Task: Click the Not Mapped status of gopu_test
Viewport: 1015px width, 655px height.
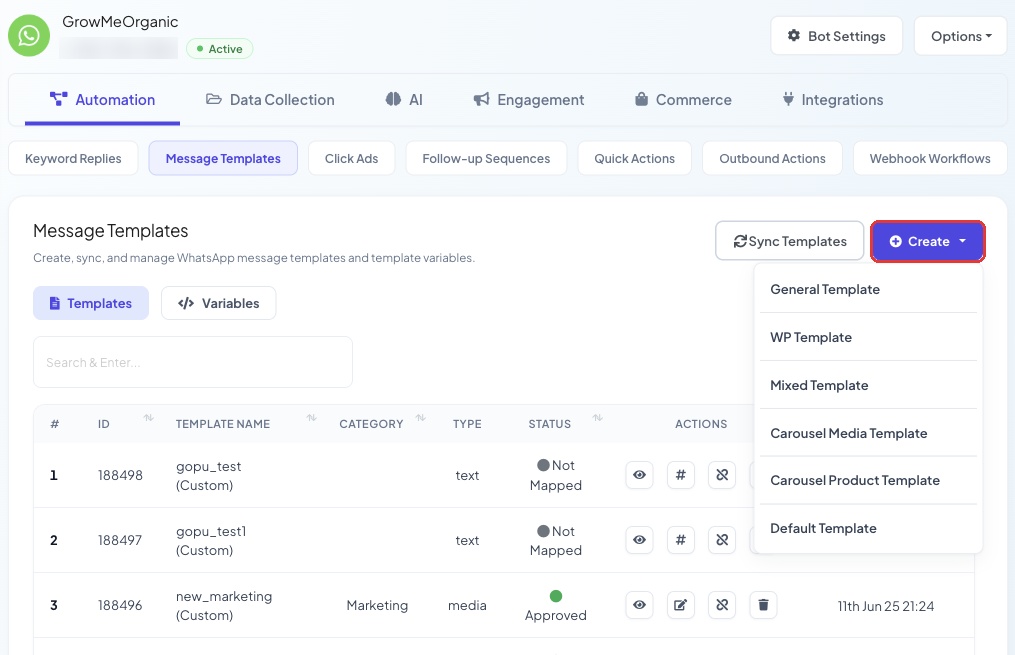Action: [x=555, y=475]
